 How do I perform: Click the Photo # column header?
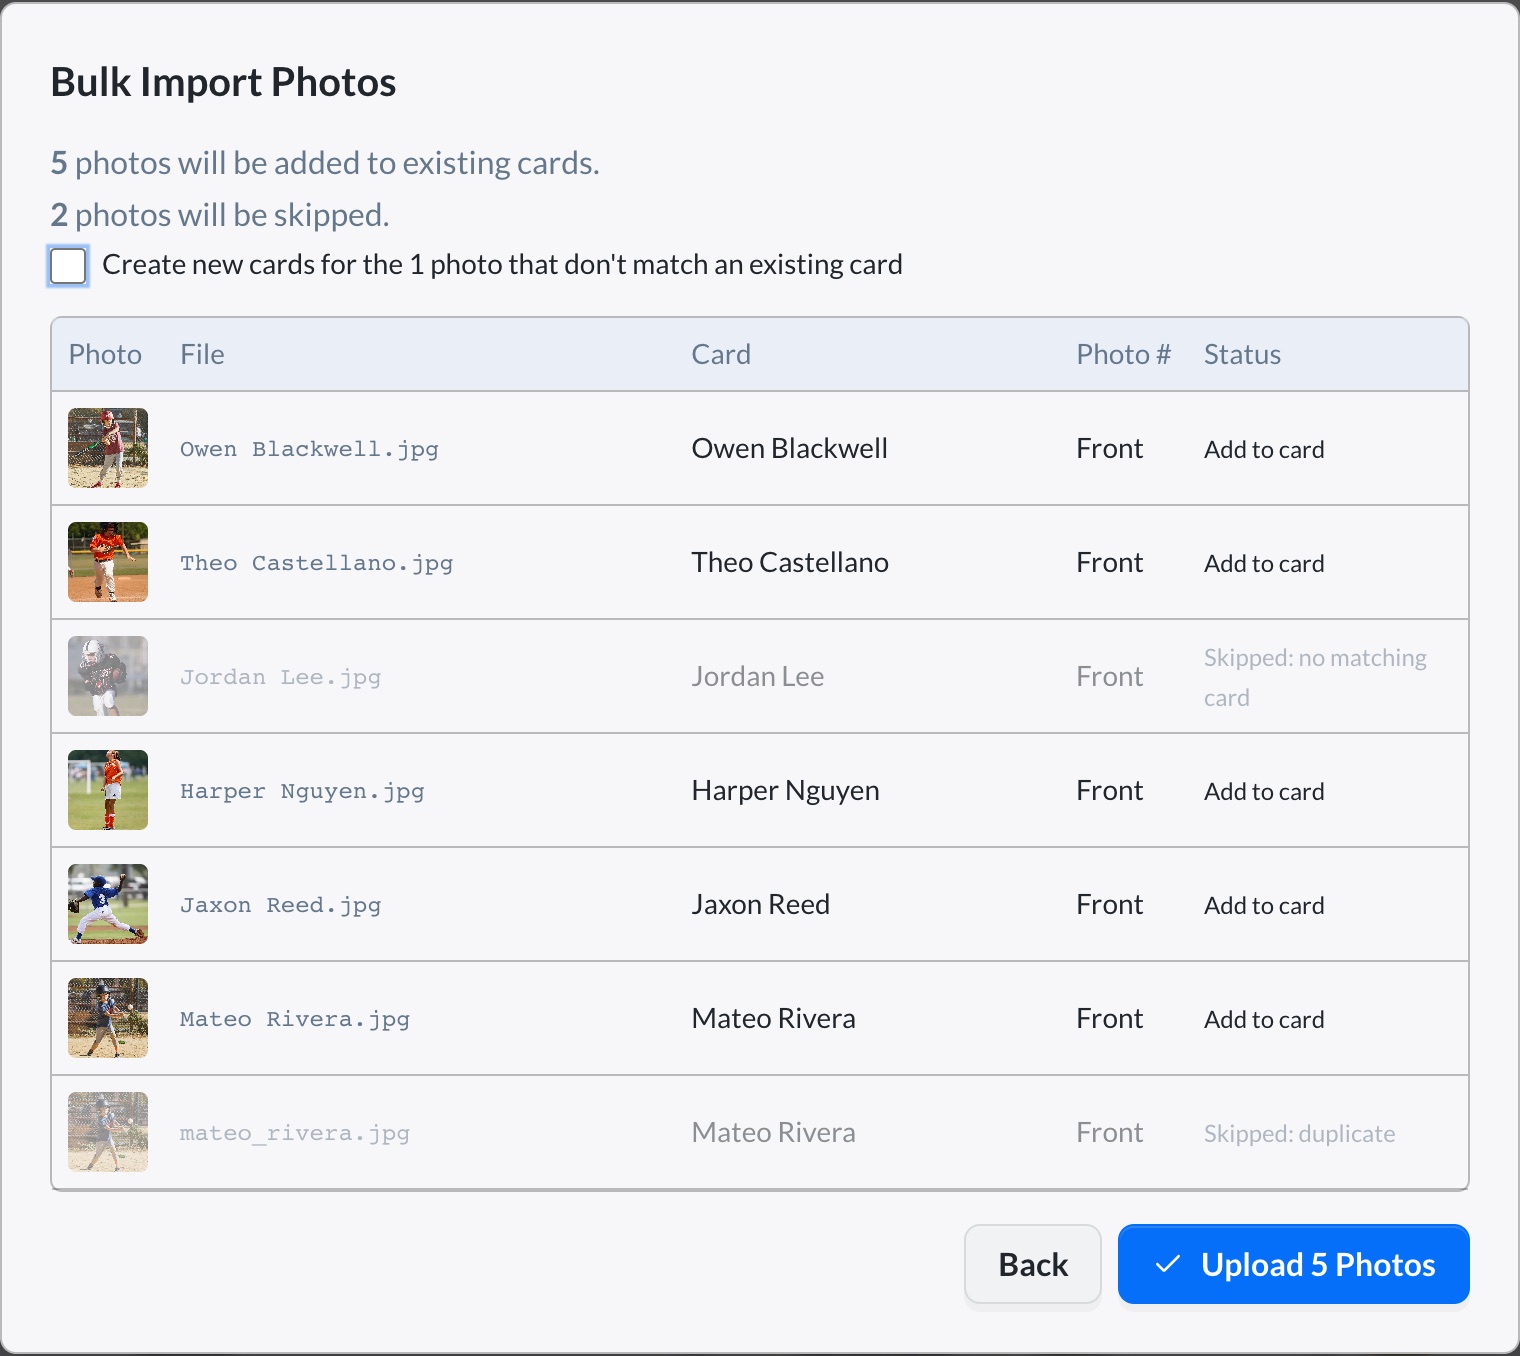coord(1123,354)
